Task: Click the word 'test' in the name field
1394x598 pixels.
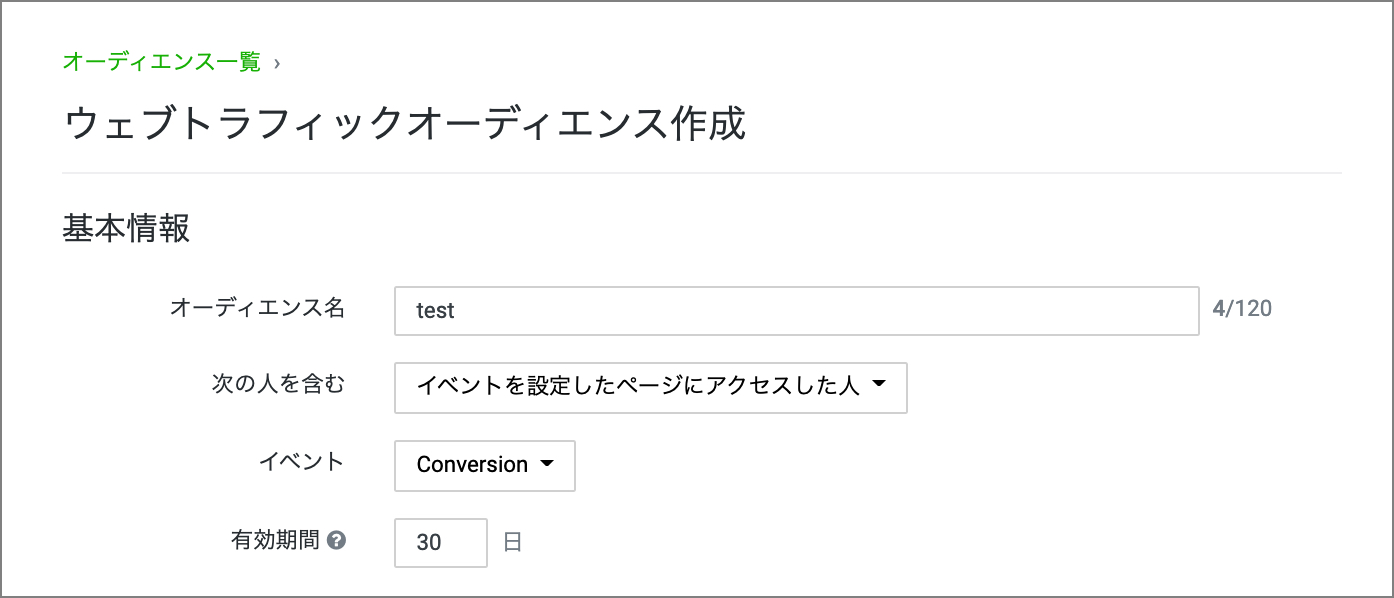Action: (436, 311)
